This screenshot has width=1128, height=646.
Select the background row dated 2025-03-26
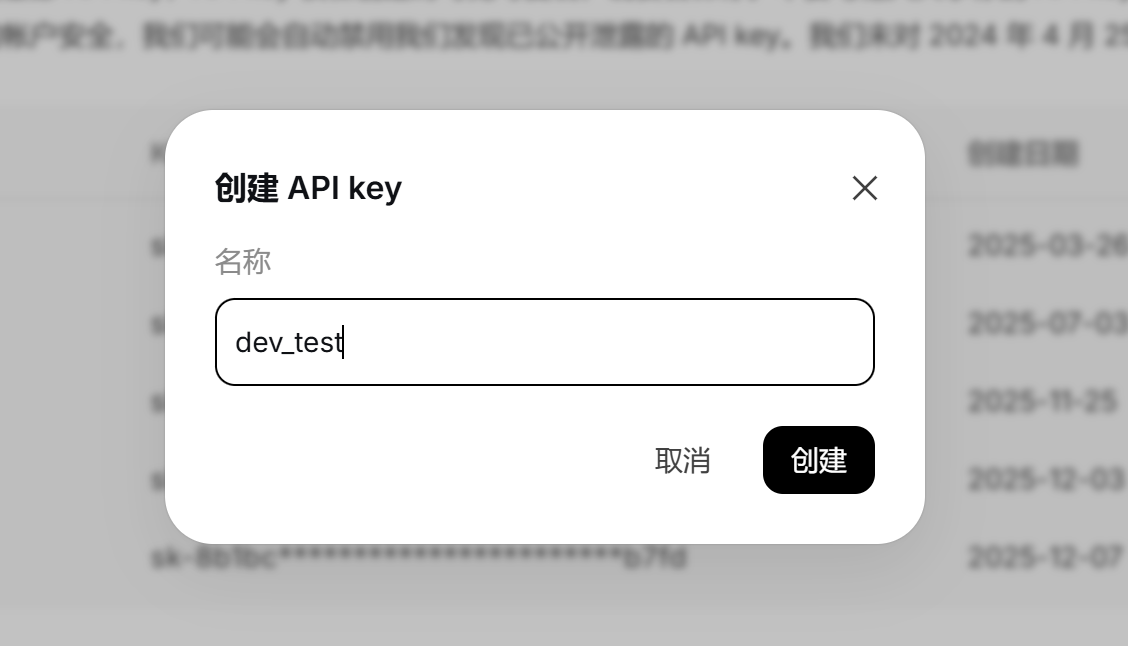point(1048,245)
